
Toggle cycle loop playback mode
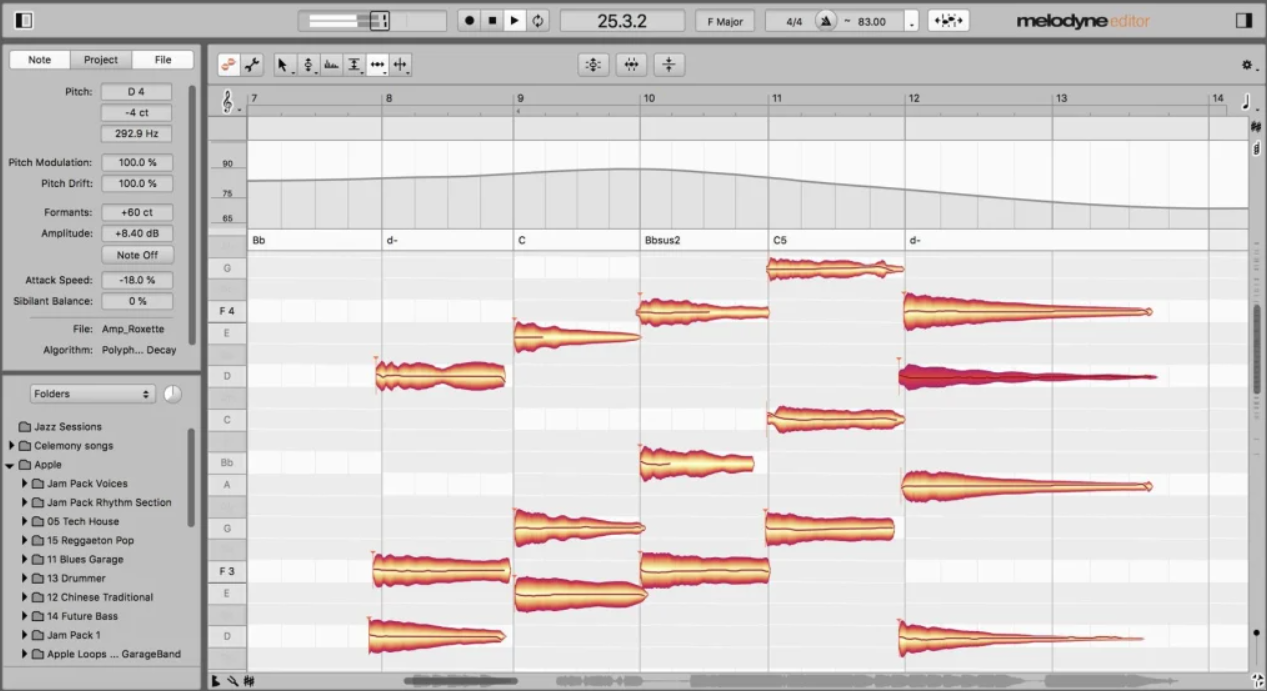click(538, 21)
